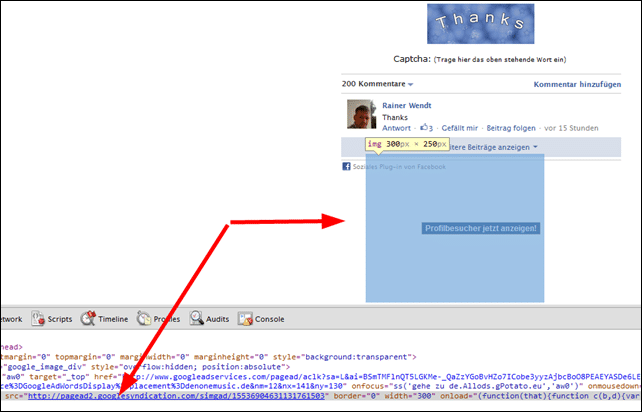
Task: Click the 'Thanks' comment text
Action: [x=395, y=118]
